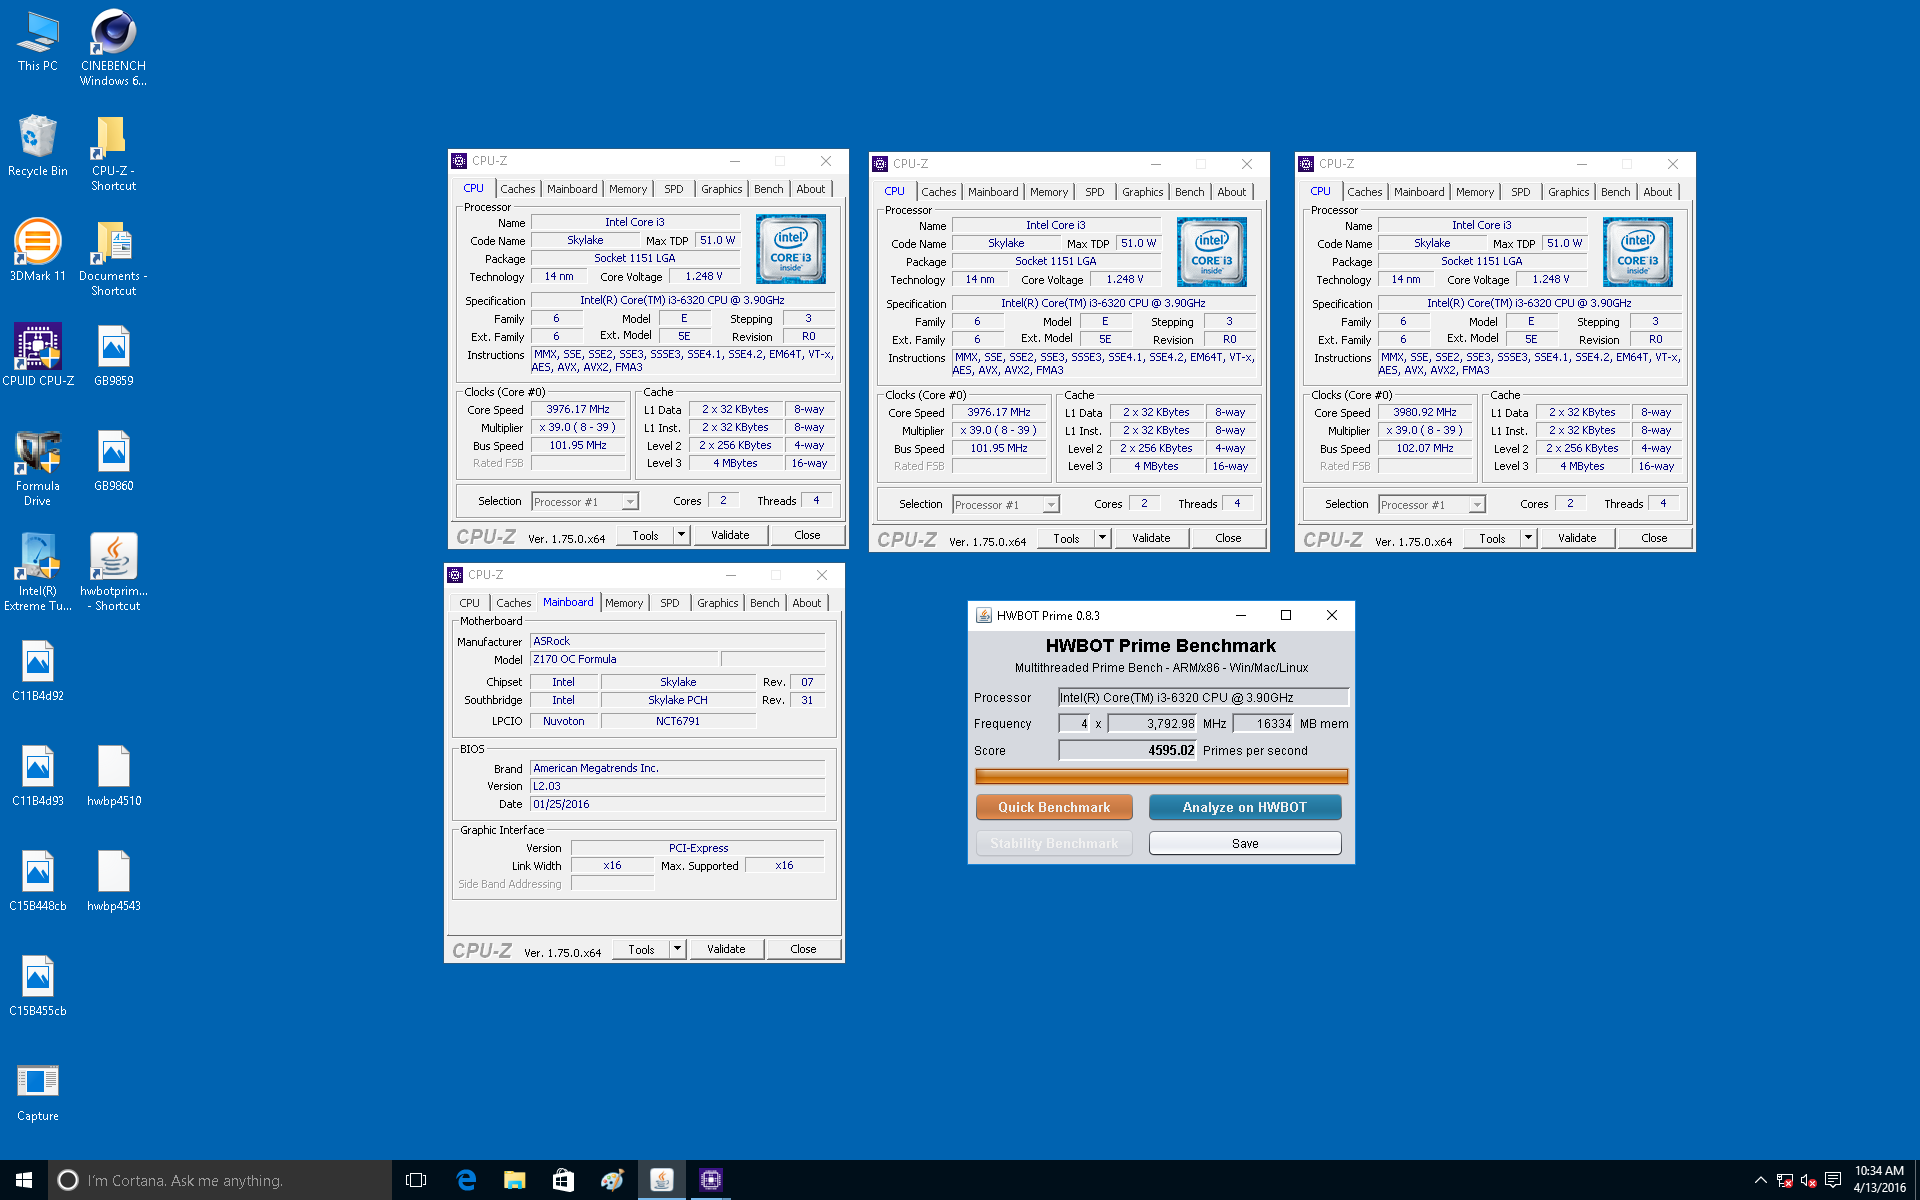Image resolution: width=1920 pixels, height=1200 pixels.
Task: Open Tools dropdown arrow in second CPU-Z window
Action: (1102, 538)
